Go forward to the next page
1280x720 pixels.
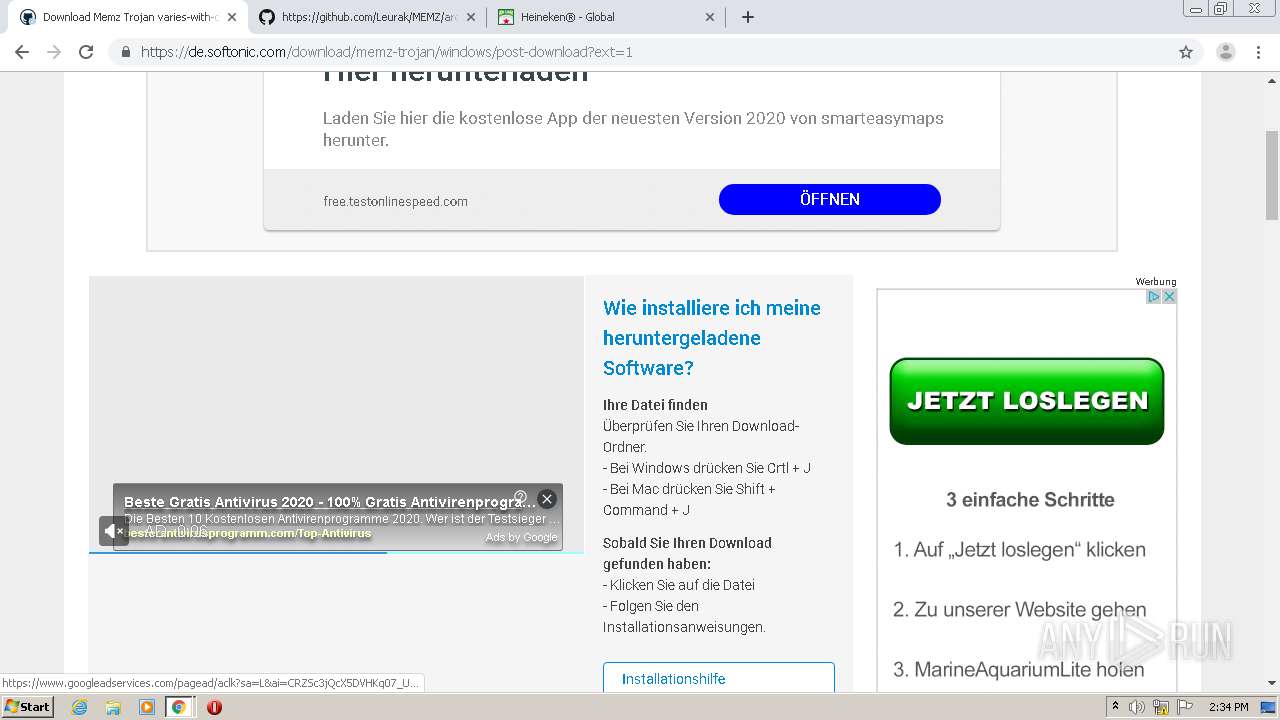(x=54, y=52)
